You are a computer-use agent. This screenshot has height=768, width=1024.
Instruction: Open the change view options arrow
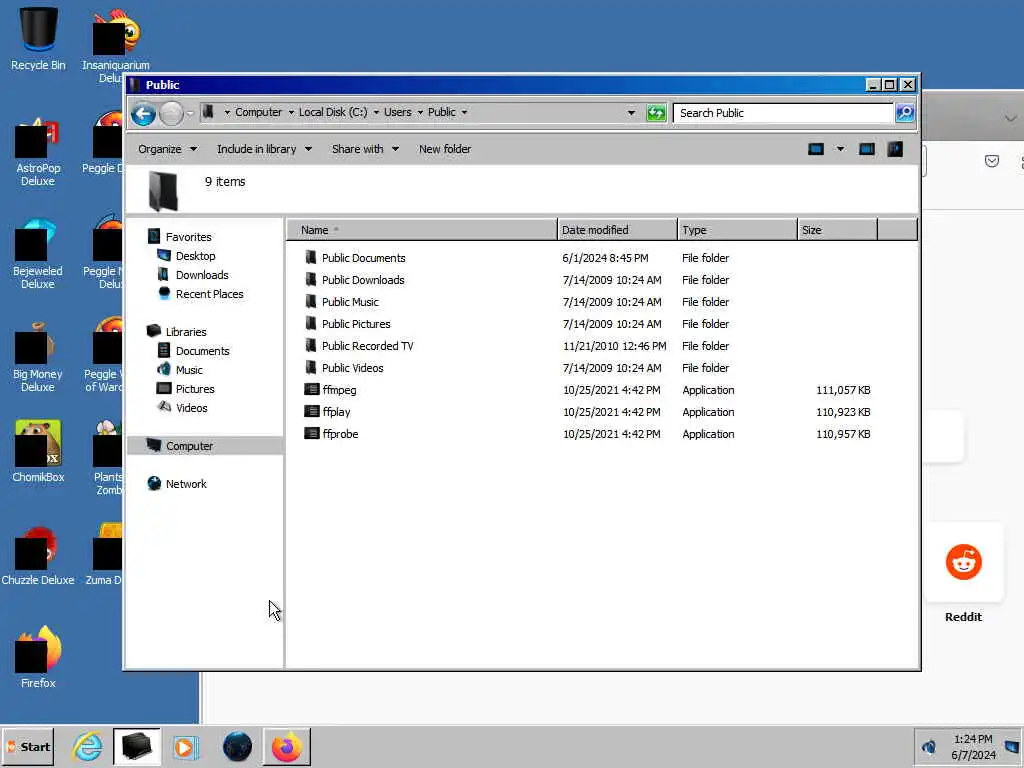[x=840, y=149]
